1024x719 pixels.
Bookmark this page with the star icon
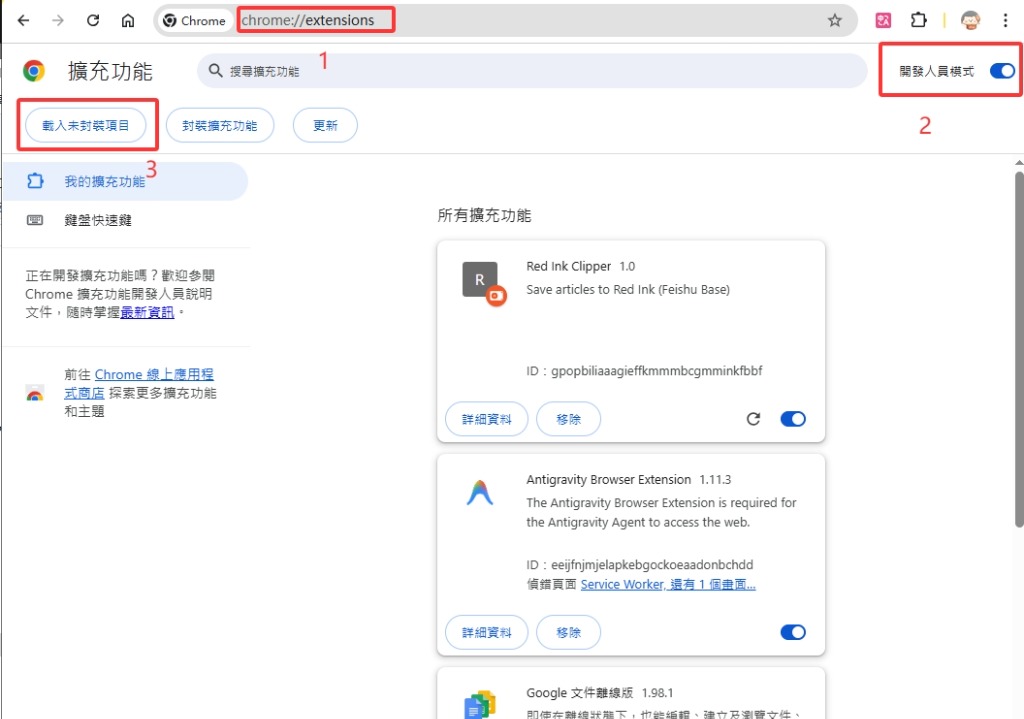(x=835, y=21)
